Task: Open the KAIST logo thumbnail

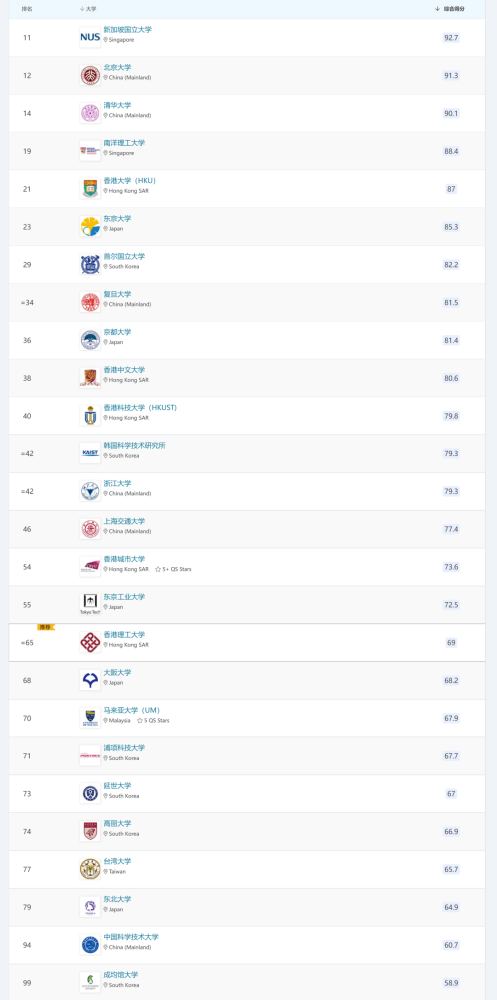Action: (x=90, y=453)
